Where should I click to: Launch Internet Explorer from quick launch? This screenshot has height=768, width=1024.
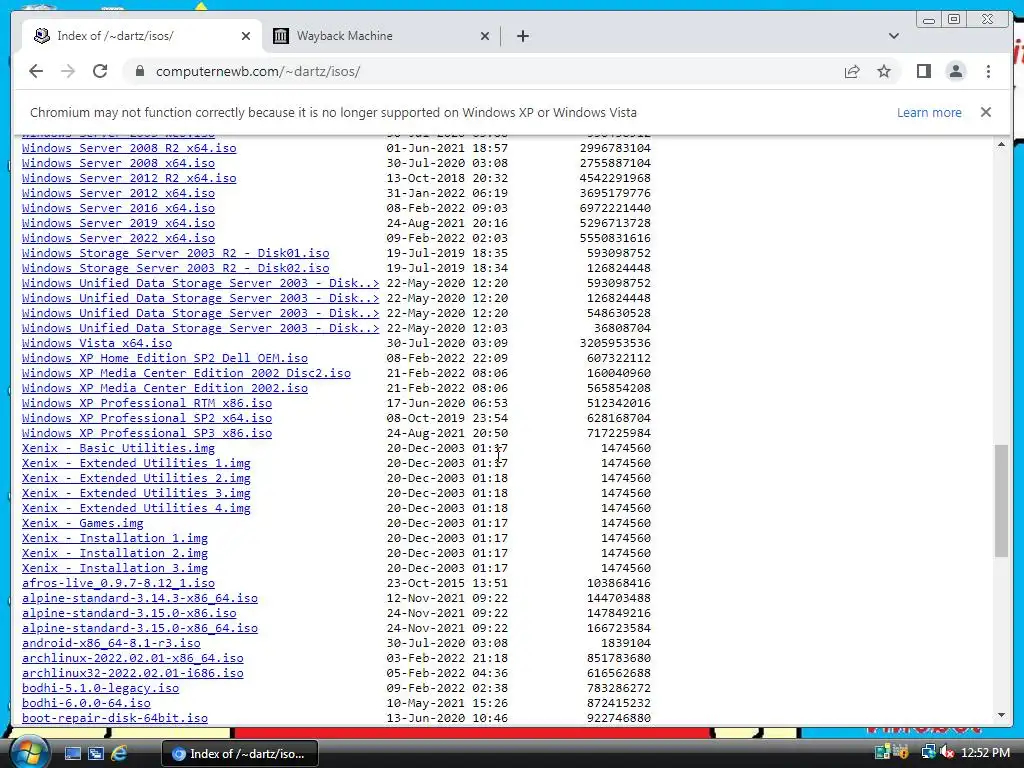(119, 754)
